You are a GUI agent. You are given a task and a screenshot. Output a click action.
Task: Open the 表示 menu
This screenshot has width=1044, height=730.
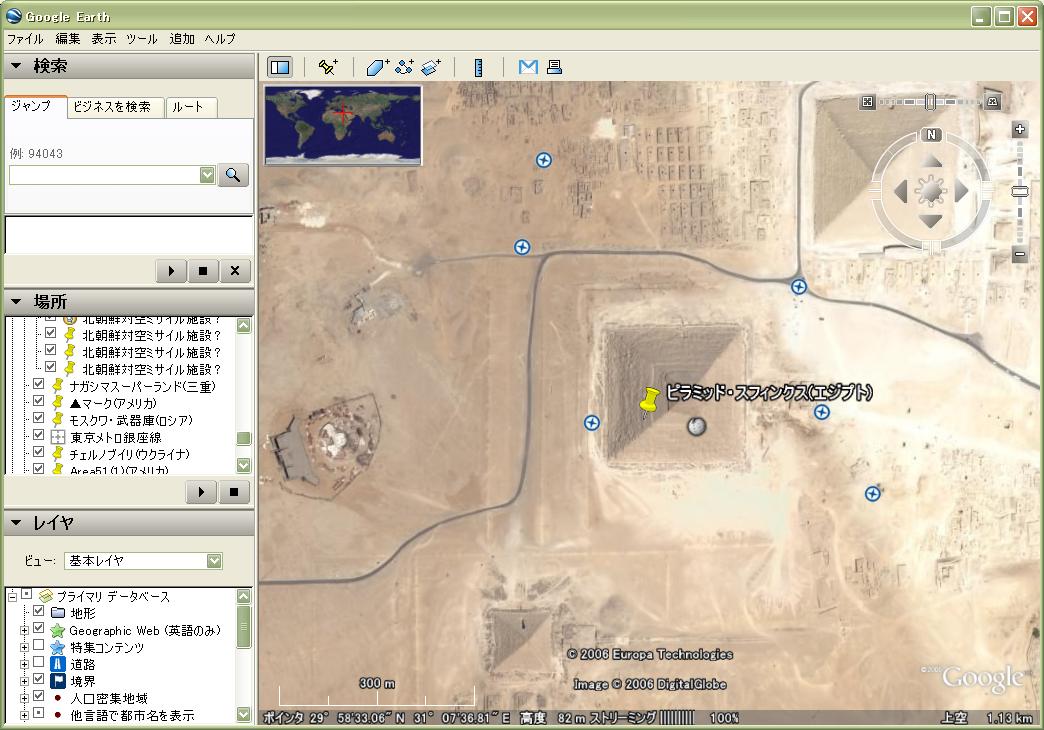pos(104,39)
